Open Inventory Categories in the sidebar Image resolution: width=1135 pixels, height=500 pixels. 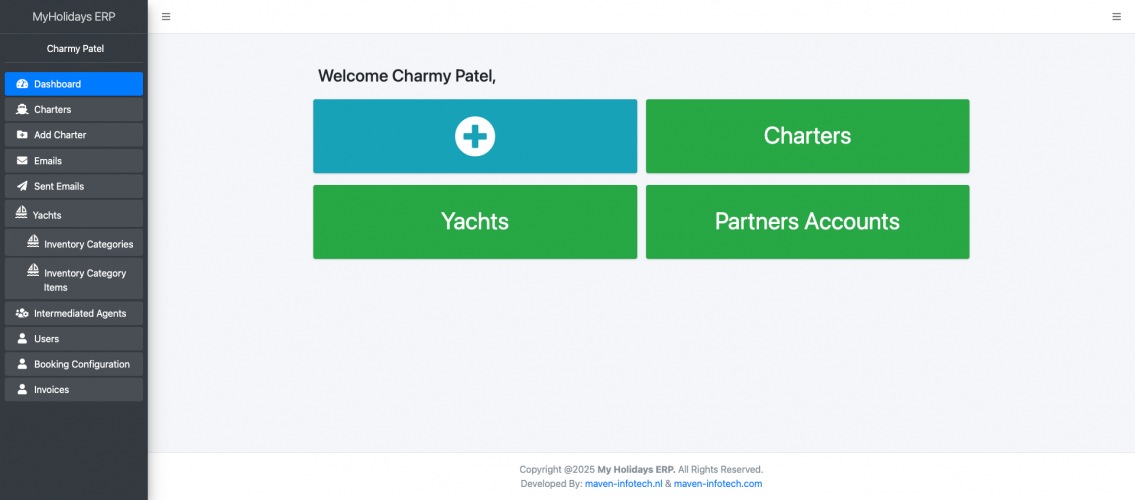(88, 244)
